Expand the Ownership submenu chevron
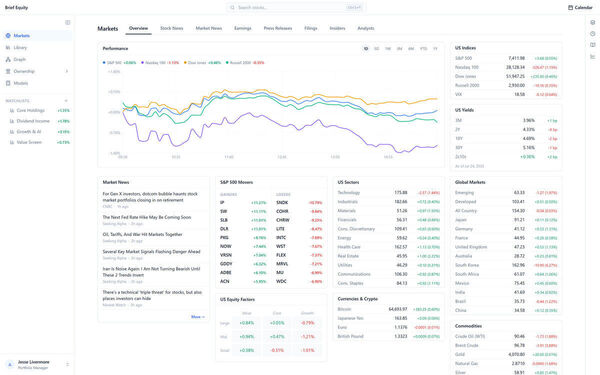This screenshot has width=600, height=375. tap(67, 71)
